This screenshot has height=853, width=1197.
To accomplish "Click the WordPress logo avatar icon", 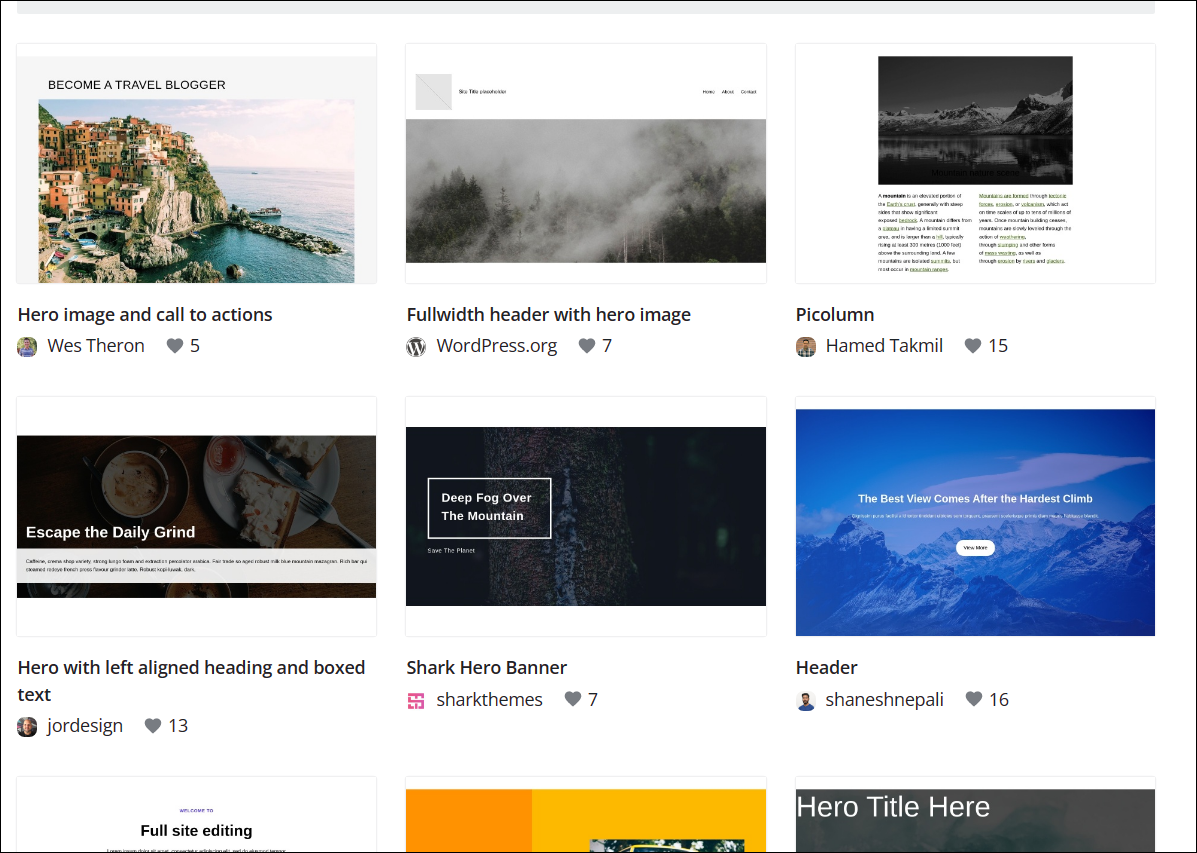I will (416, 347).
